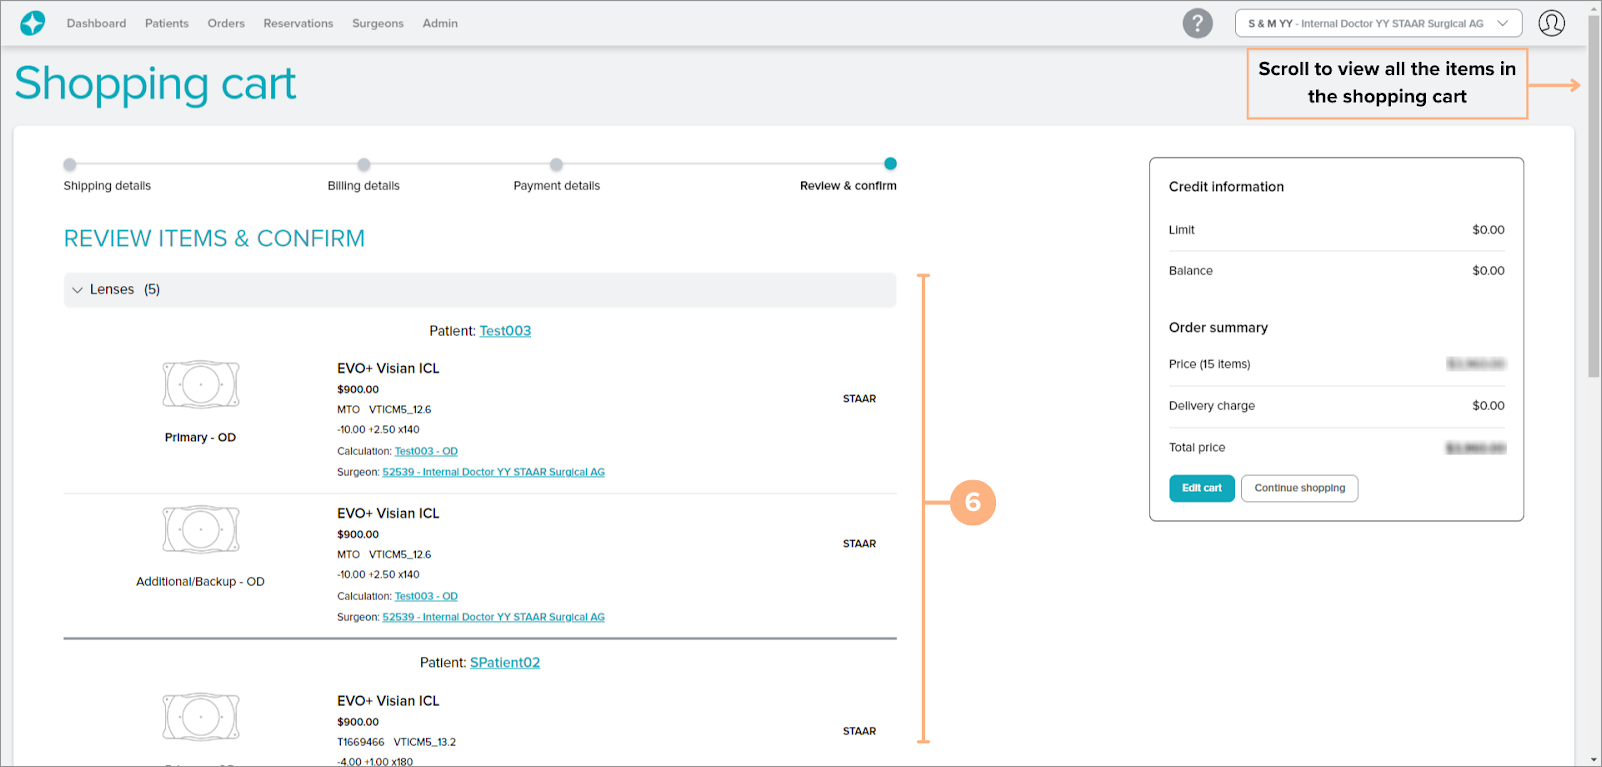Image resolution: width=1602 pixels, height=767 pixels.
Task: Open patient Test003 link
Action: pos(505,331)
